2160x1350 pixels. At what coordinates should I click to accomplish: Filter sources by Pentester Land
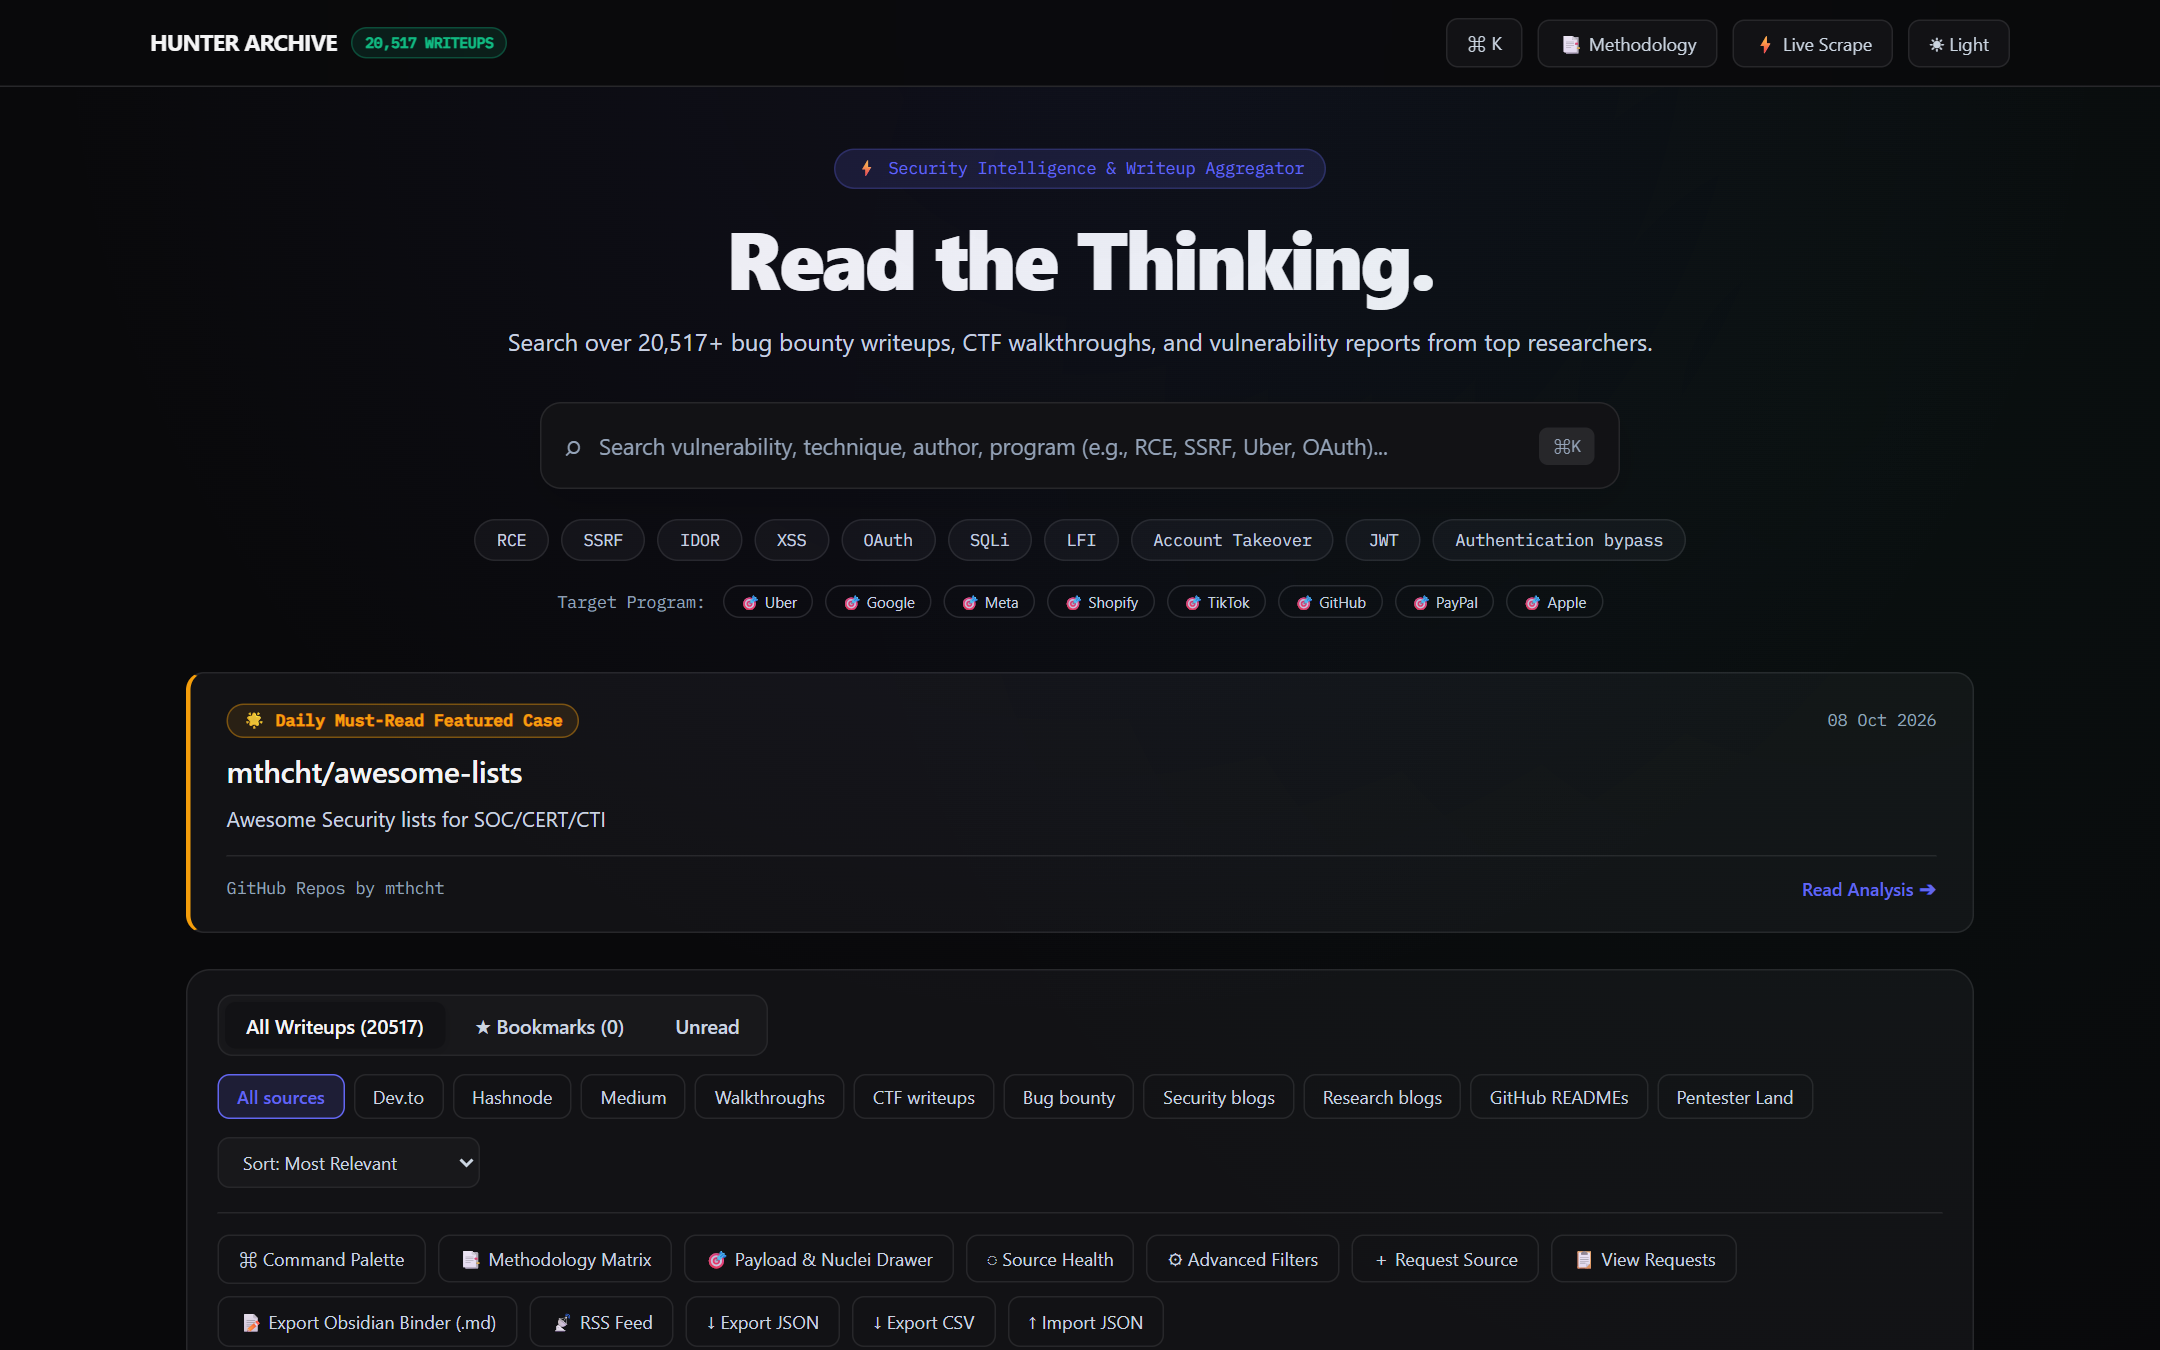pyautogui.click(x=1735, y=1097)
